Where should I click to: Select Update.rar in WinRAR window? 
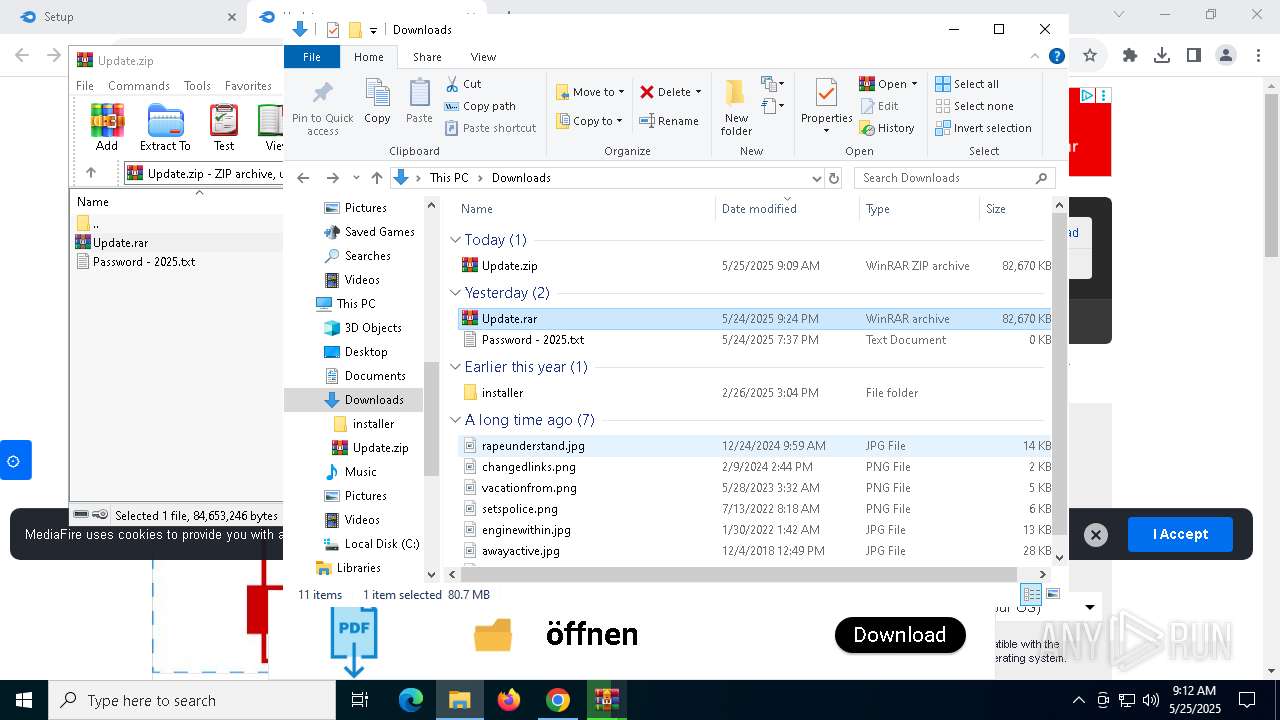click(x=120, y=243)
